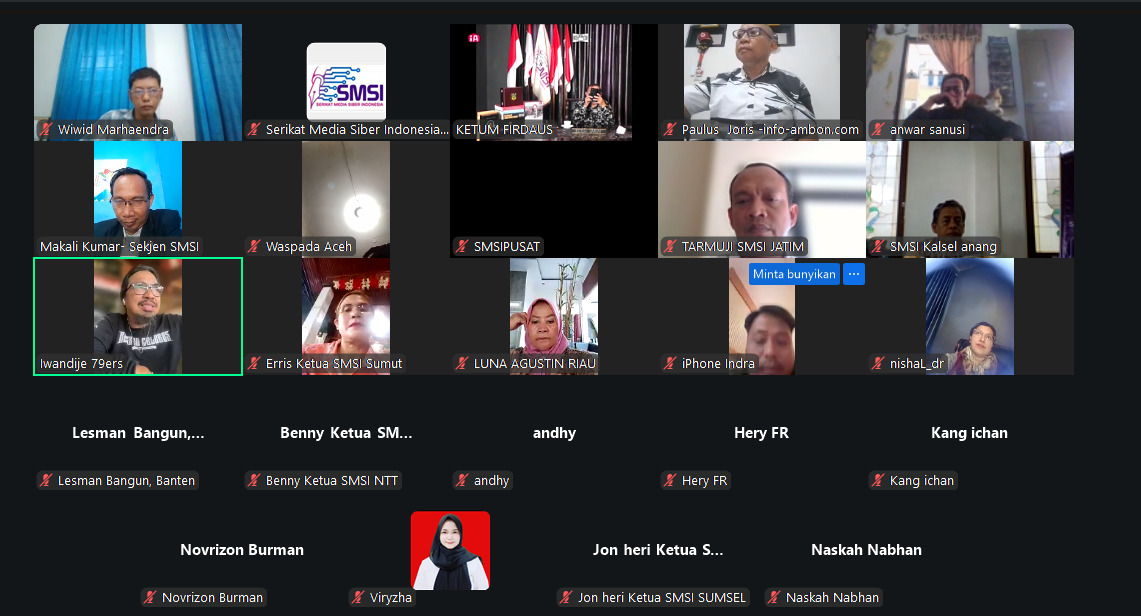
Task: Select the SMSI logo of Serikat Media Siber Indonesia
Action: [346, 80]
